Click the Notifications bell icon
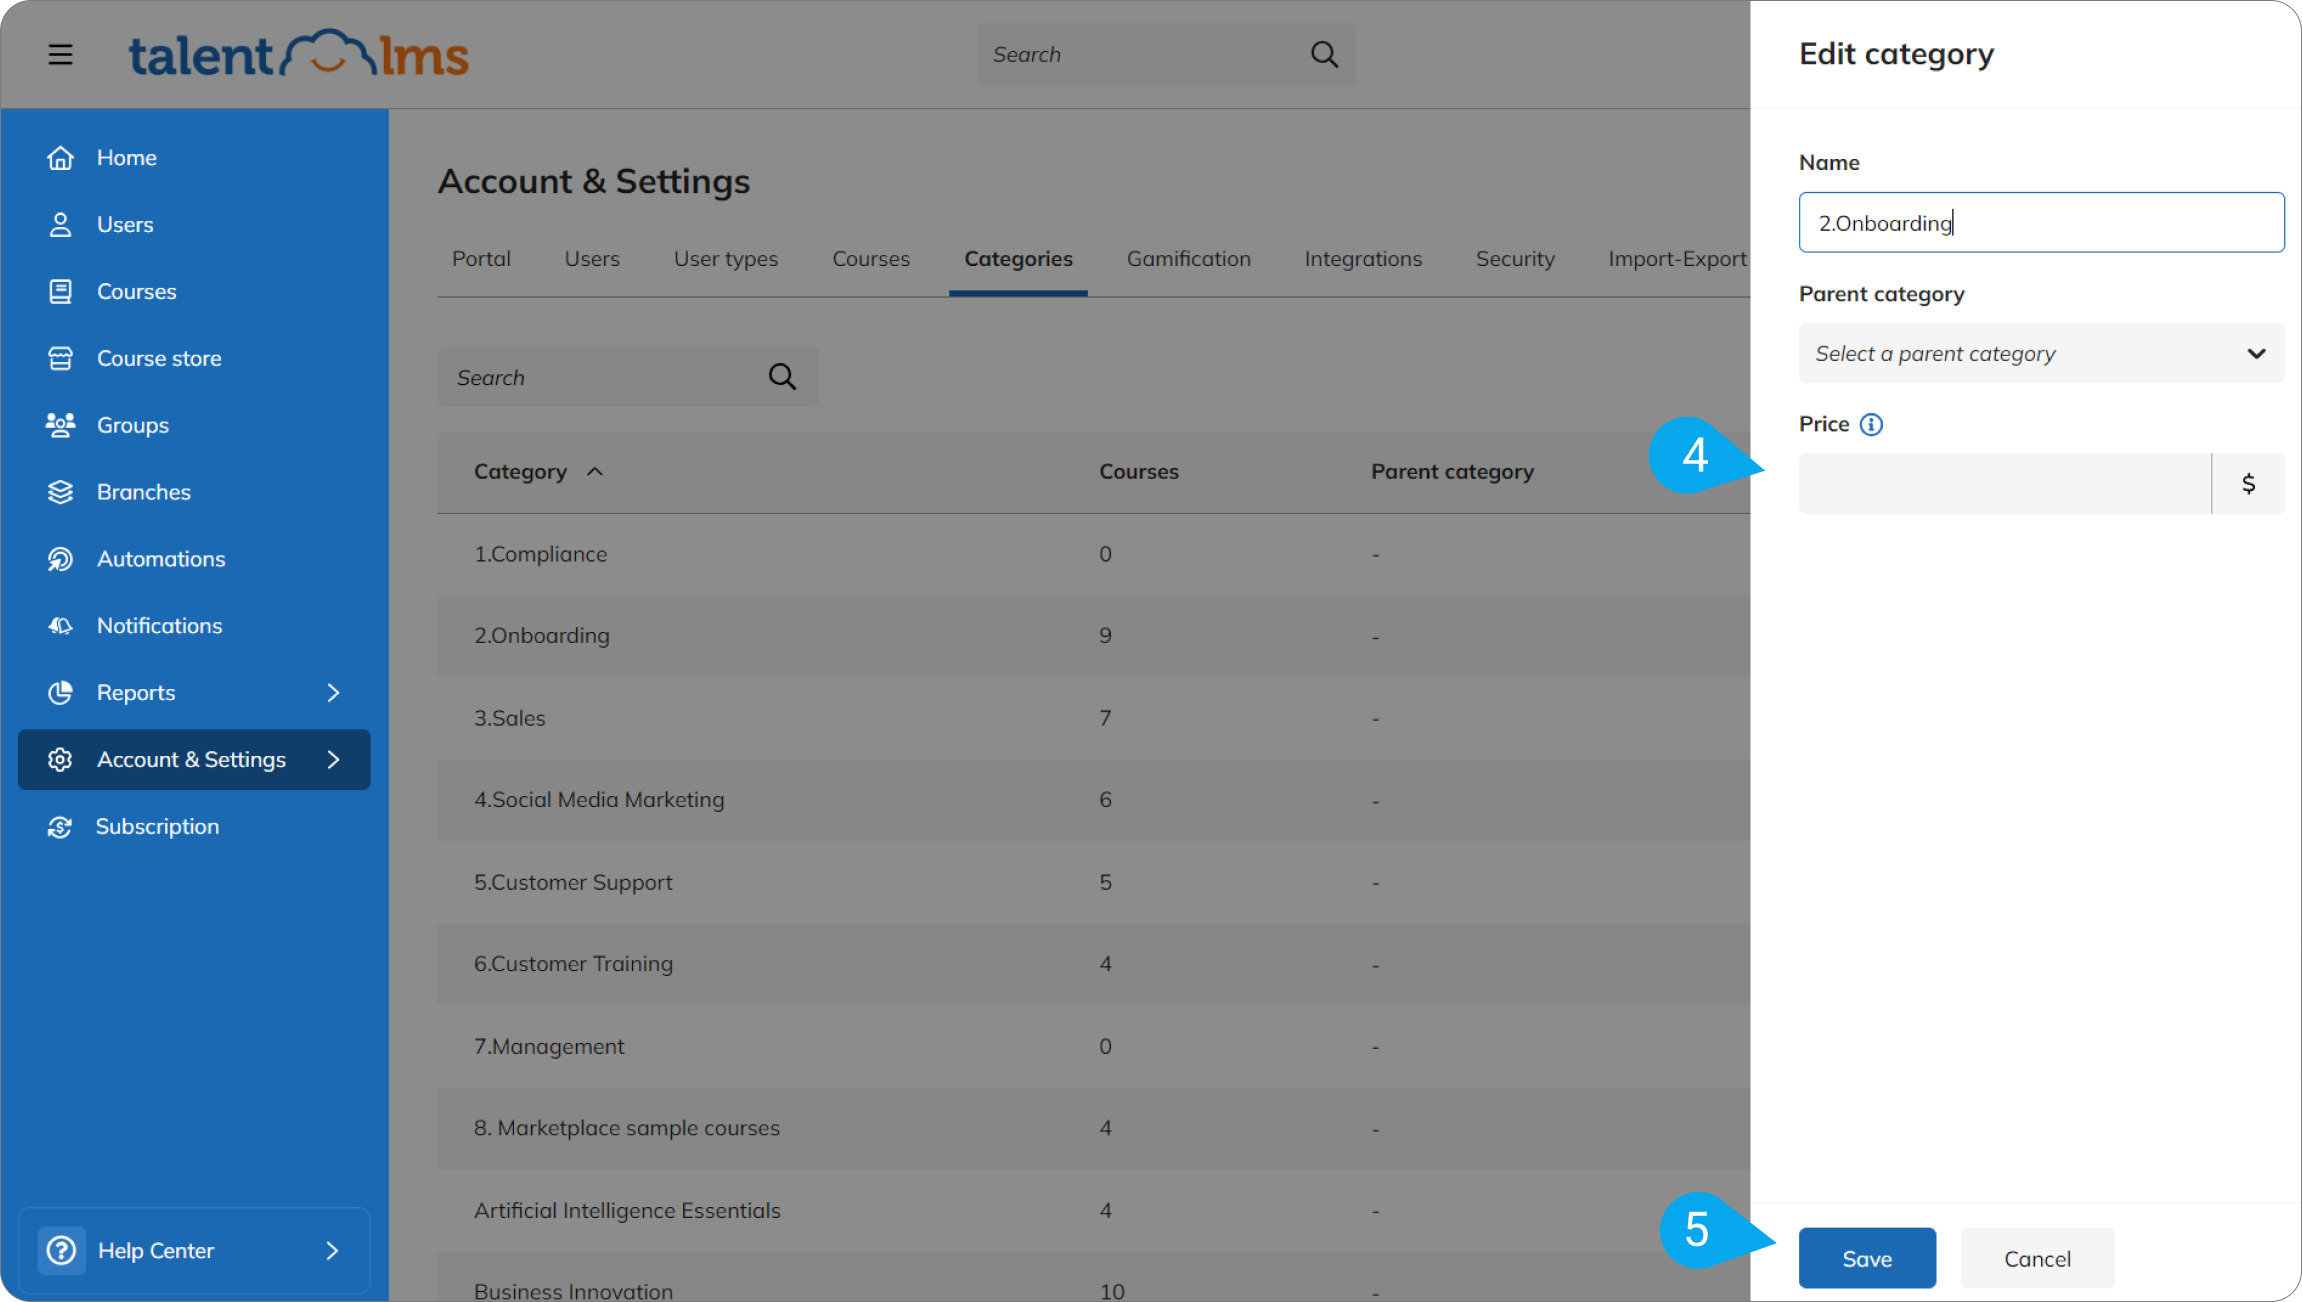This screenshot has height=1302, width=2302. tap(60, 626)
